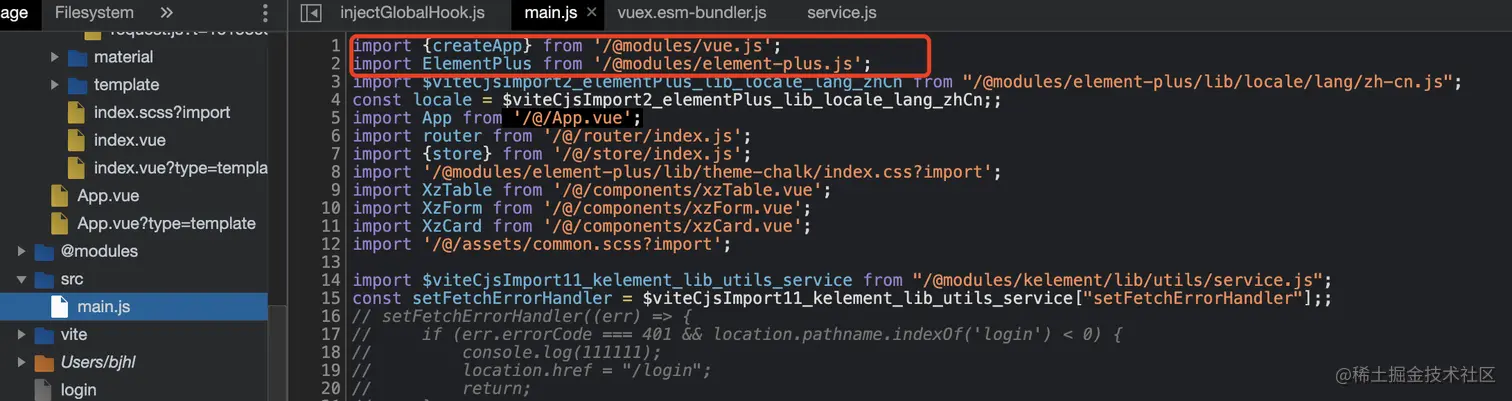
Task: Click '/@modules/element-plus.js' import path text
Action: point(727,64)
